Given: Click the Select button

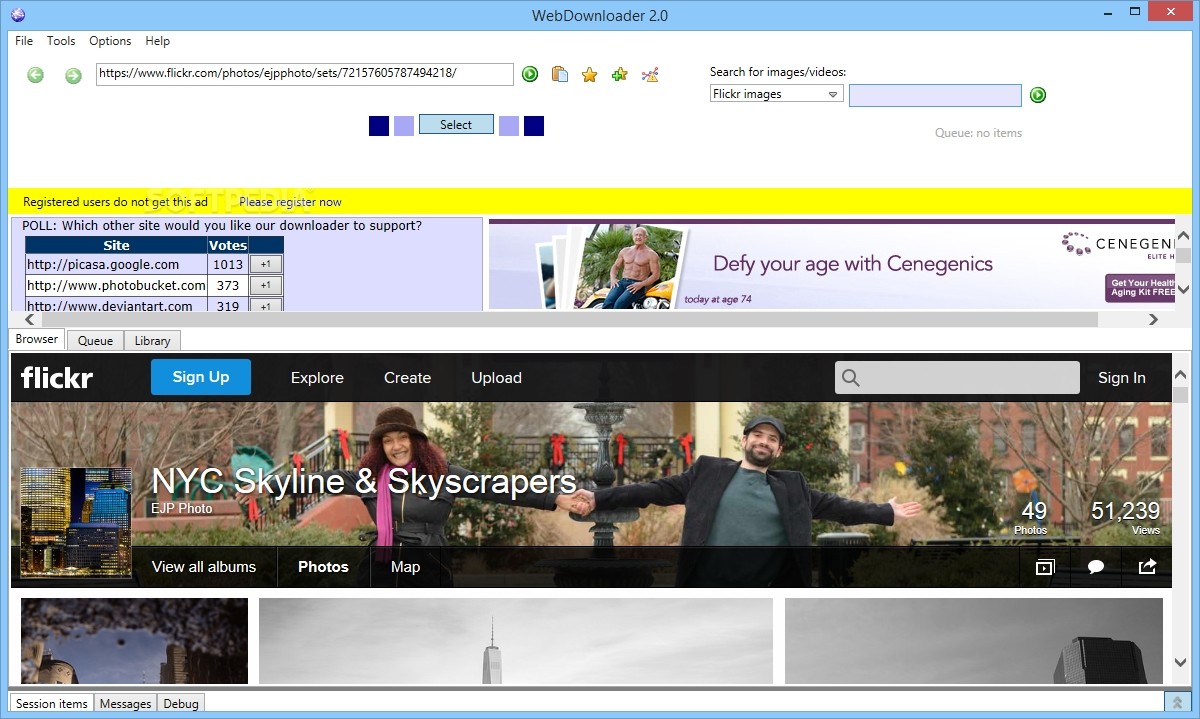Looking at the screenshot, I should 456,125.
